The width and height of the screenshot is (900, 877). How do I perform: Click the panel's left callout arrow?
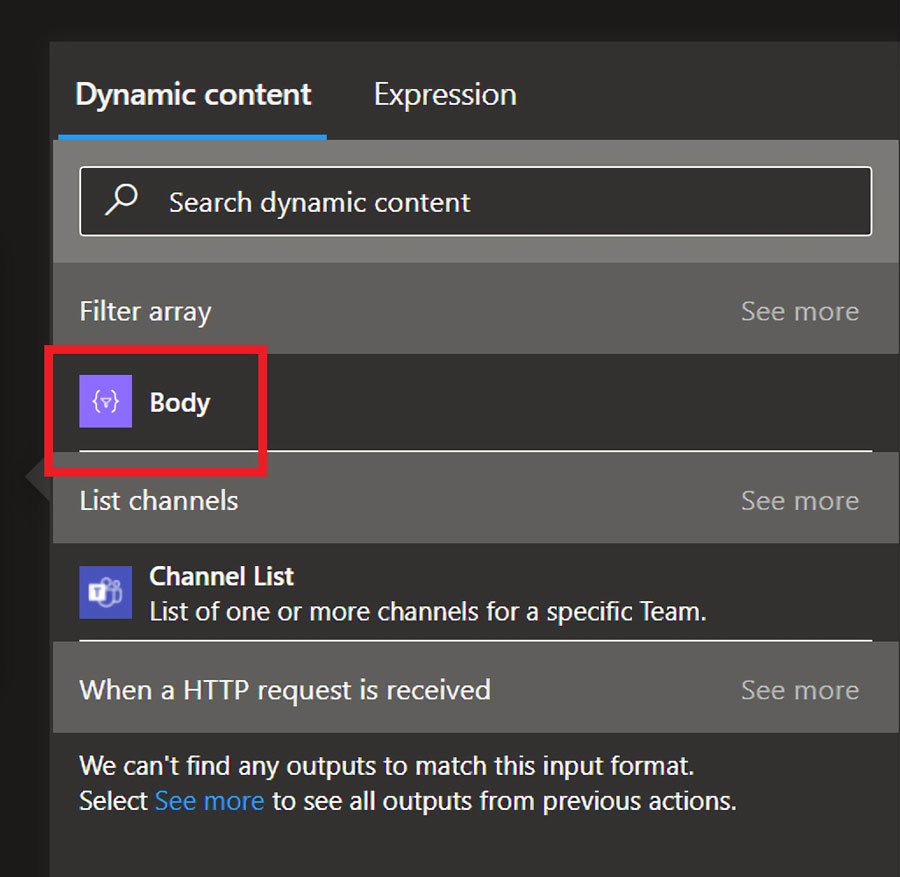38,480
